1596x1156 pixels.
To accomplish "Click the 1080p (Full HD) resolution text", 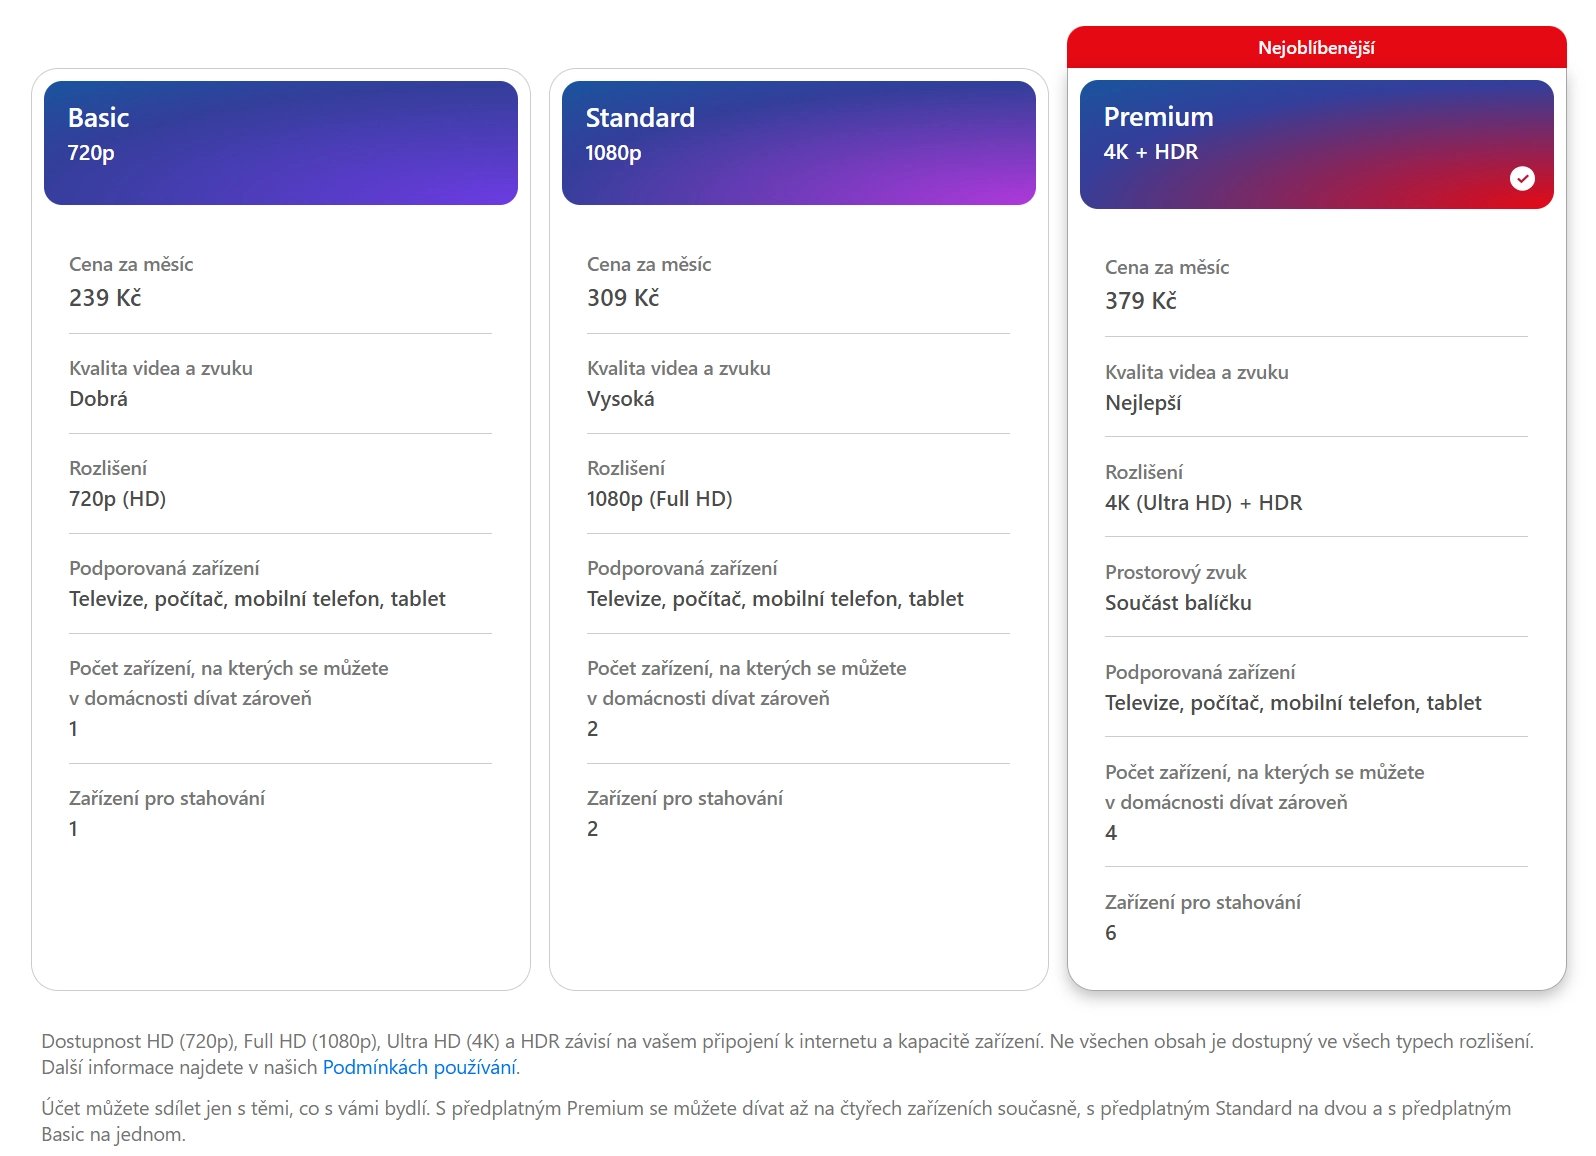I will click(x=659, y=499).
